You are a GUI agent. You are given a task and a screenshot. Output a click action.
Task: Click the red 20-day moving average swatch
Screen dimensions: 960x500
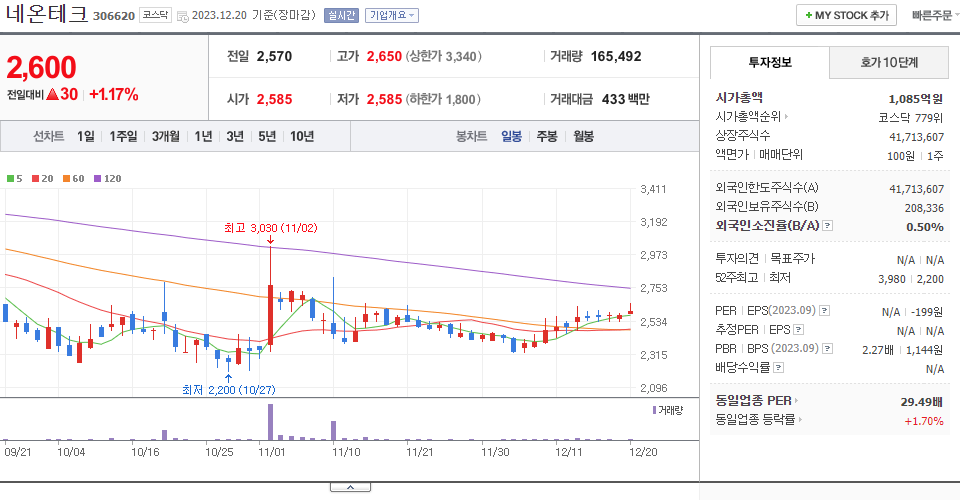click(36, 179)
